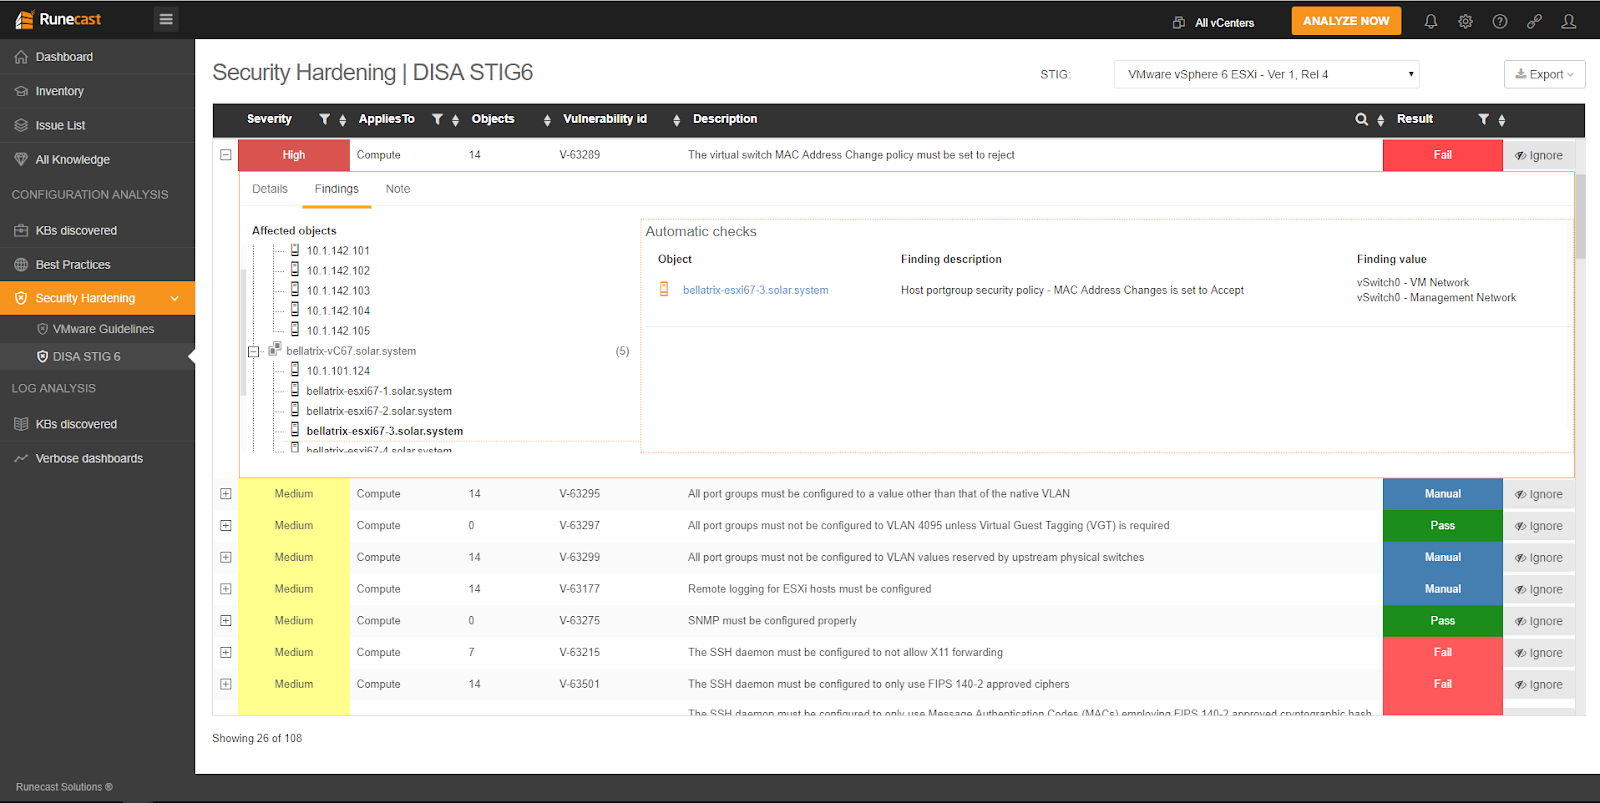Click the Severity column filter icon
Screen dimensions: 1600x803
pyautogui.click(x=324, y=119)
